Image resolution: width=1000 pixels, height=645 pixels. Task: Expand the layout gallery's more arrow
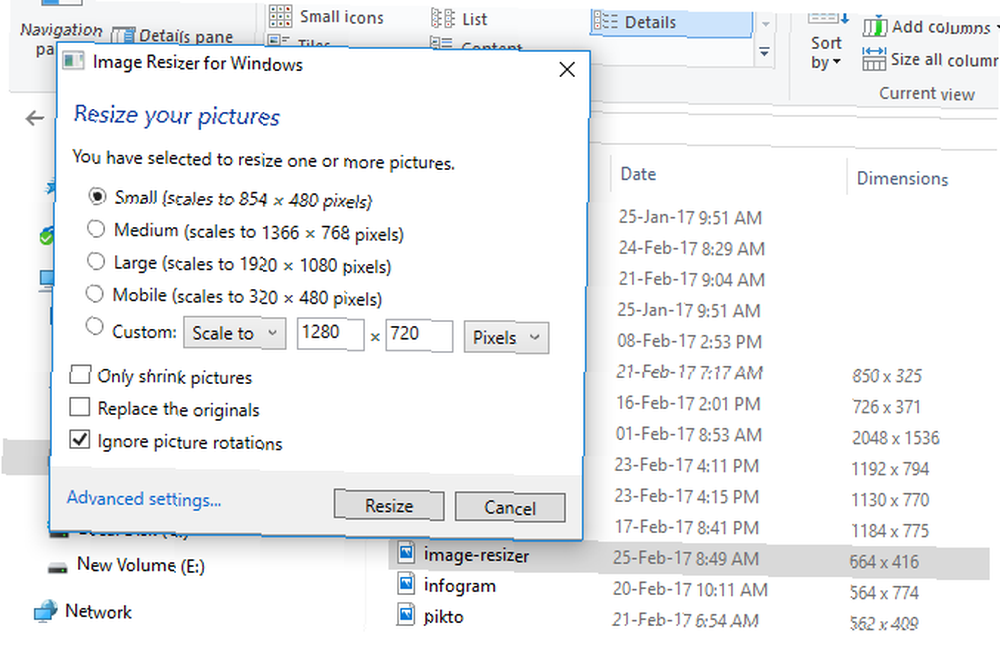[765, 52]
